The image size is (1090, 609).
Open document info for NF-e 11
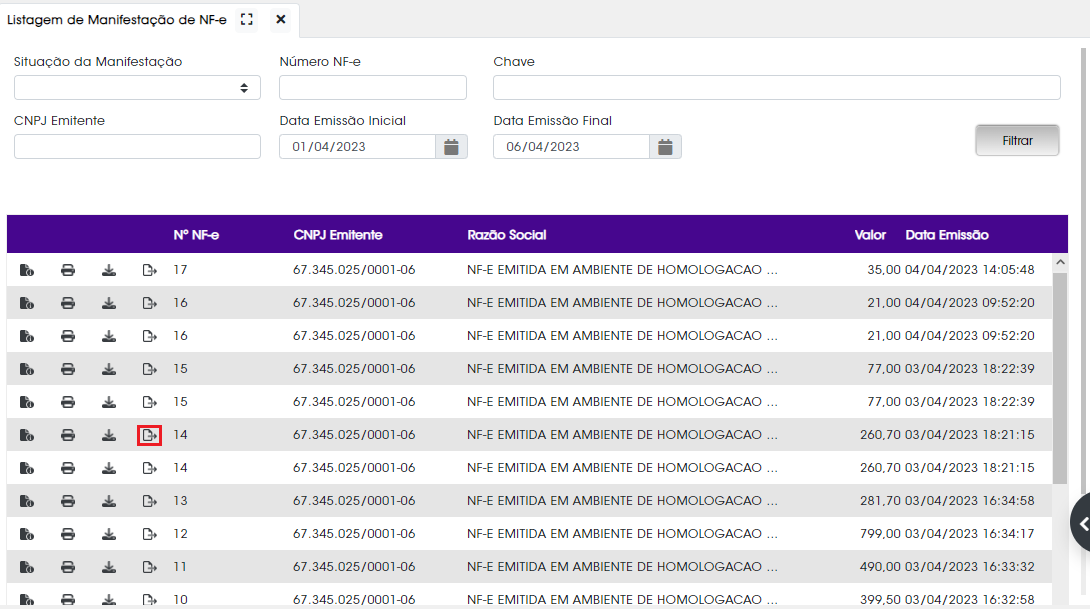coord(26,567)
